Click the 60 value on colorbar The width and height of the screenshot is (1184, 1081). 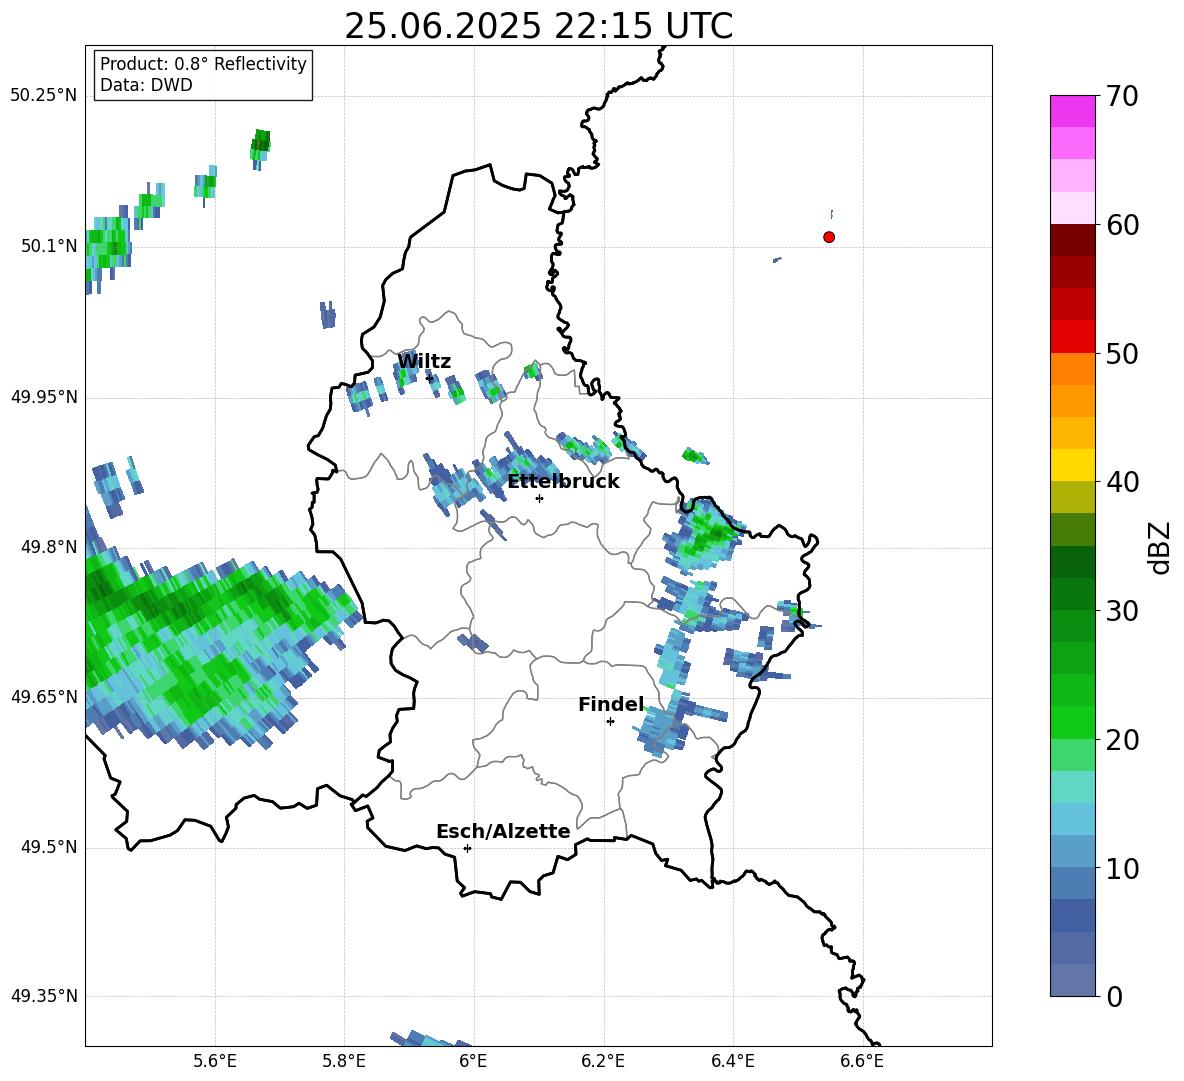tap(1122, 225)
